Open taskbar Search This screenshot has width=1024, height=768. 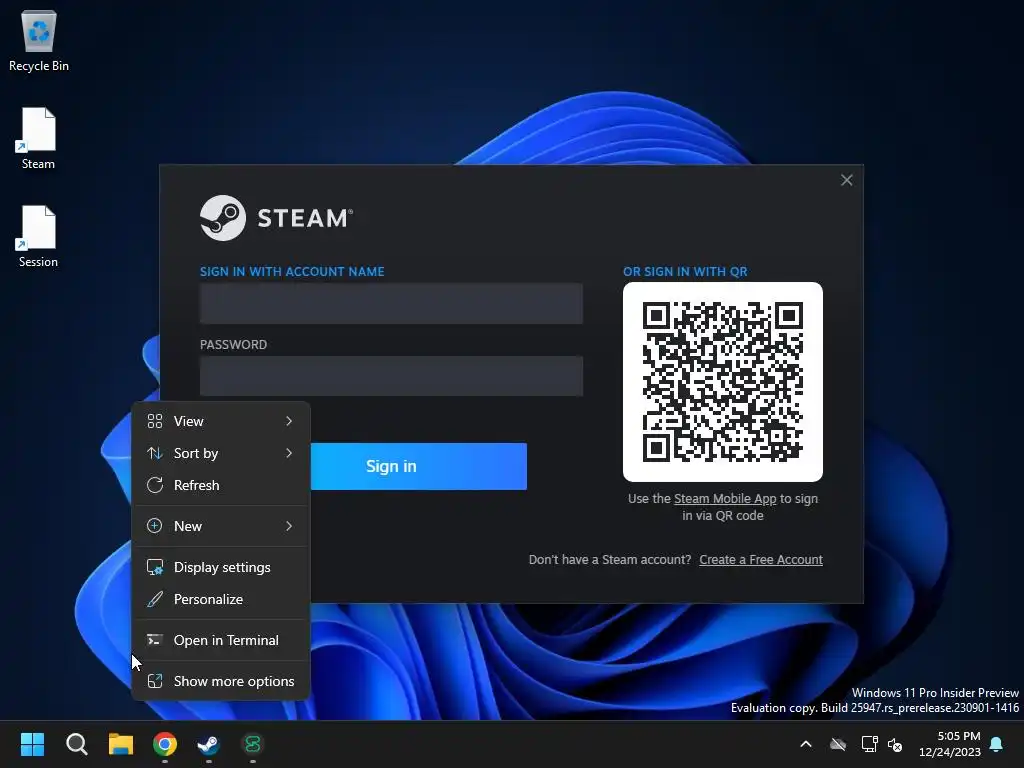coord(76,744)
